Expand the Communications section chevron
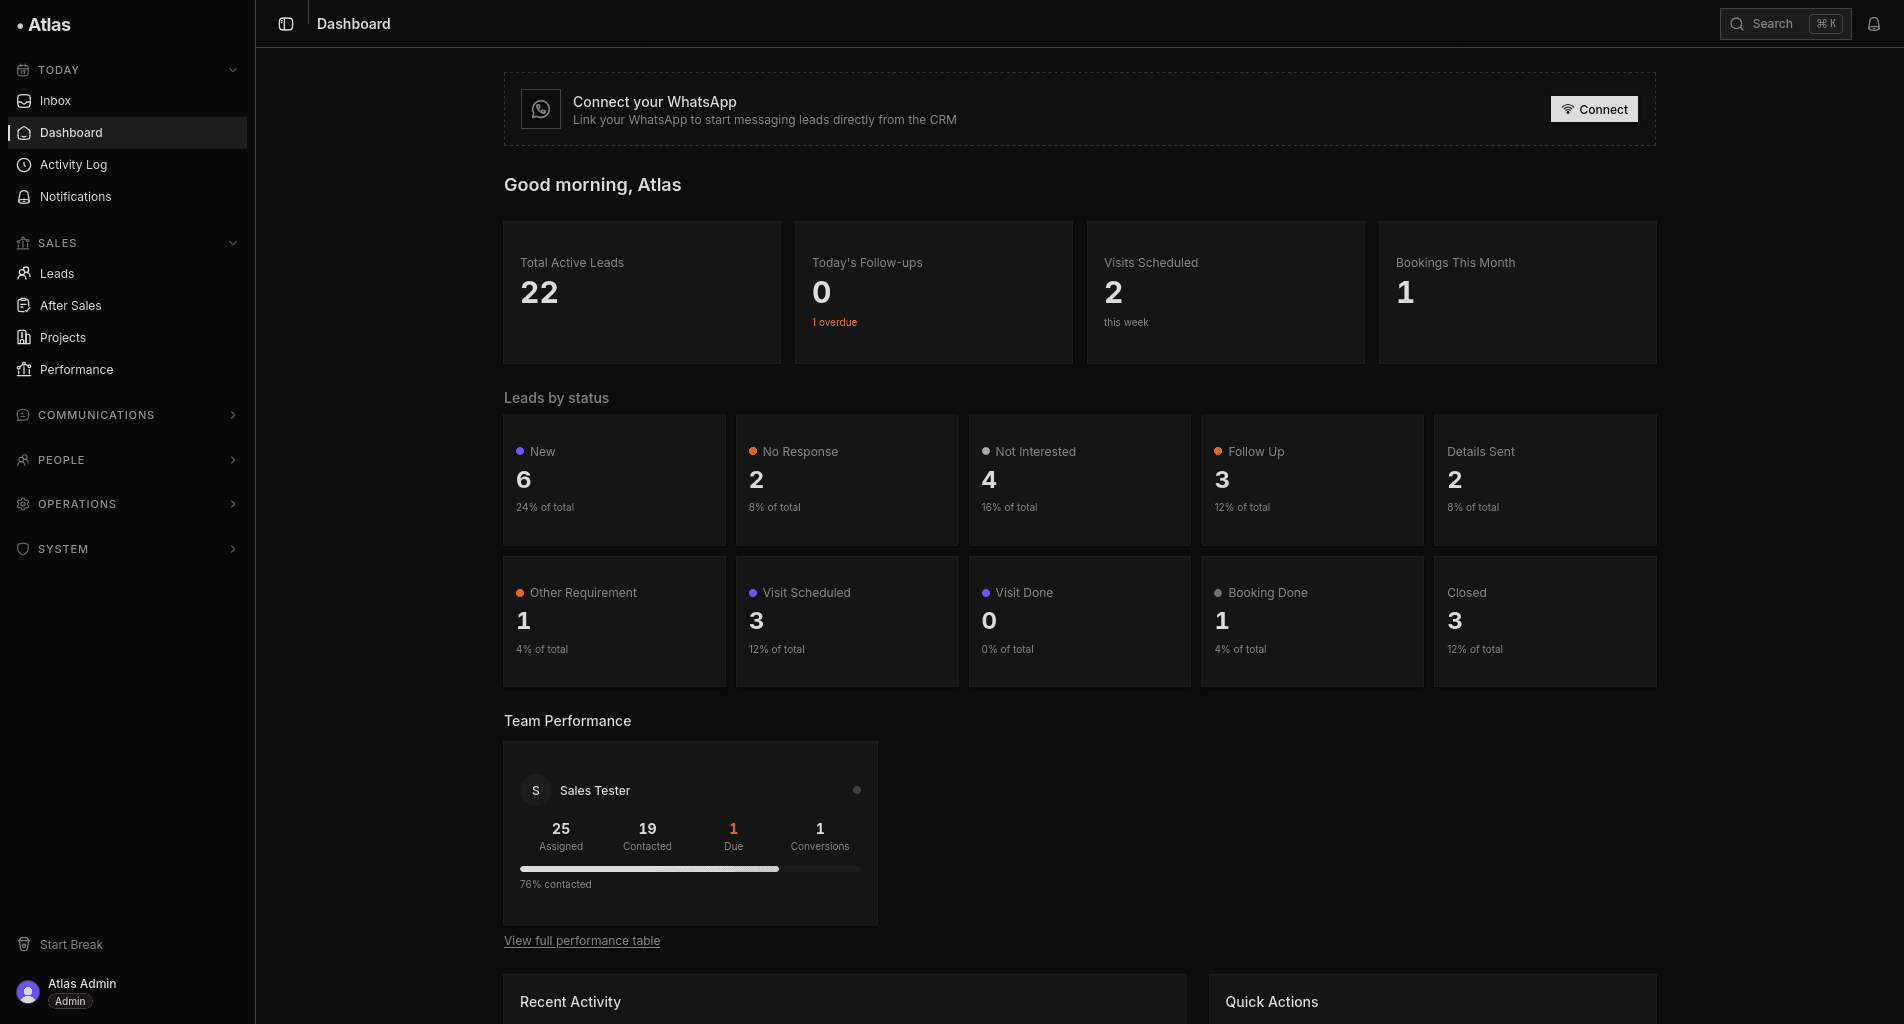Image resolution: width=1904 pixels, height=1024 pixels. click(x=233, y=415)
